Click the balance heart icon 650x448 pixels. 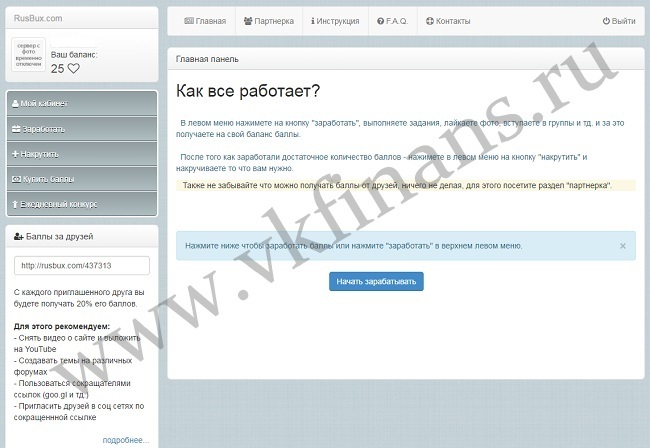point(73,68)
